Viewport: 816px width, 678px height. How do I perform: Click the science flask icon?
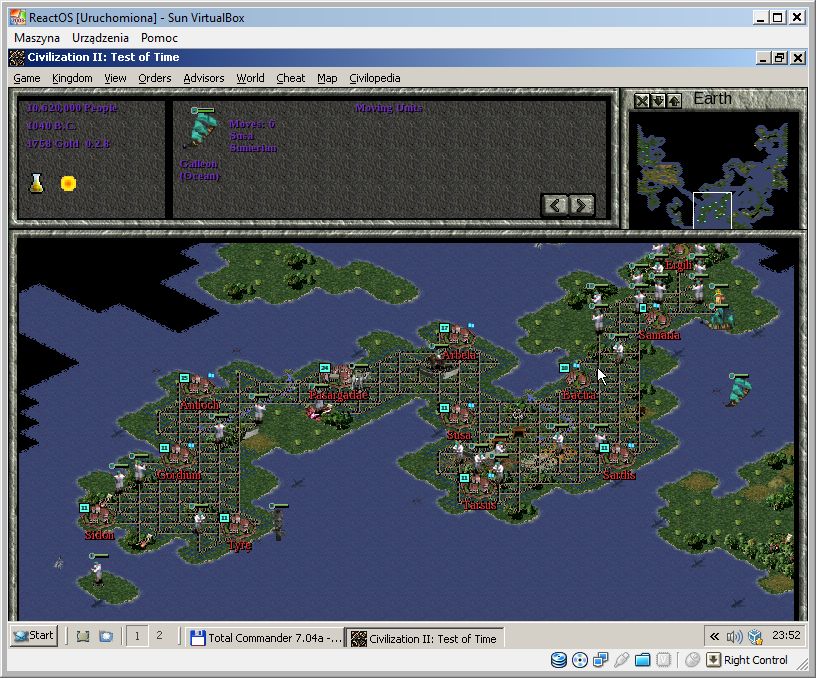36,183
